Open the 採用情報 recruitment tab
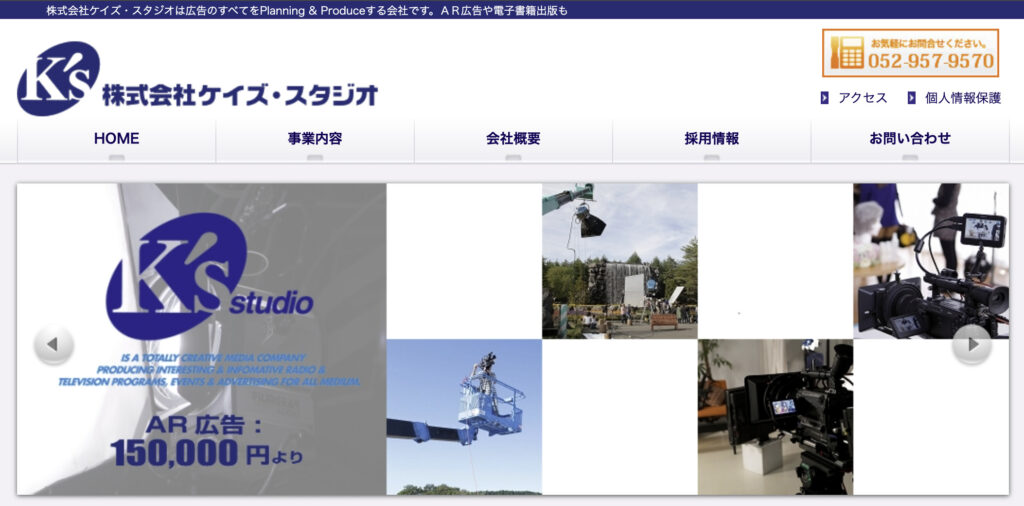 pos(711,139)
